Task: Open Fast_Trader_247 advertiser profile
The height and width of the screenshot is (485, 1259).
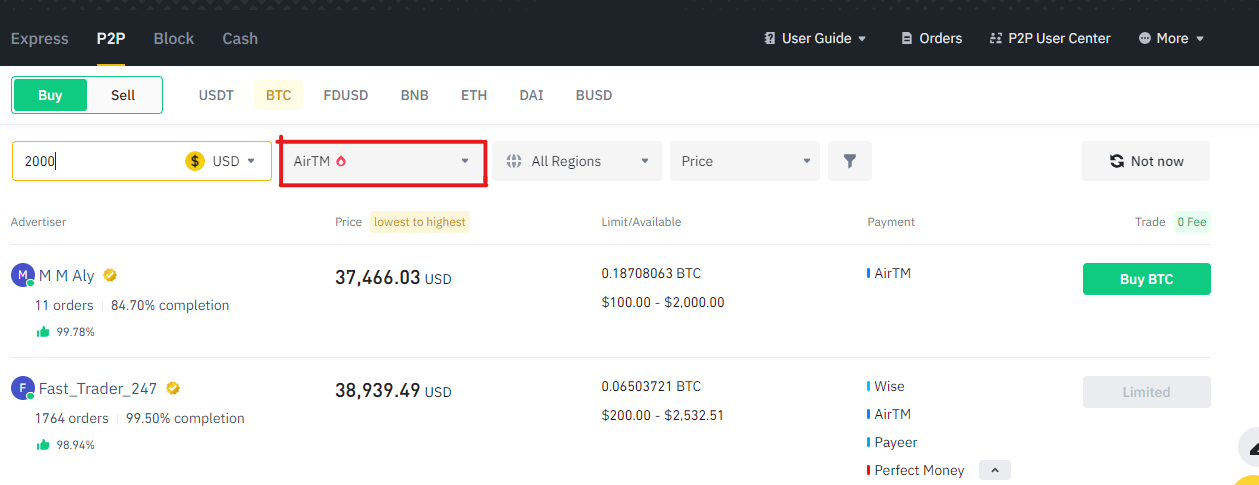Action: [x=98, y=389]
